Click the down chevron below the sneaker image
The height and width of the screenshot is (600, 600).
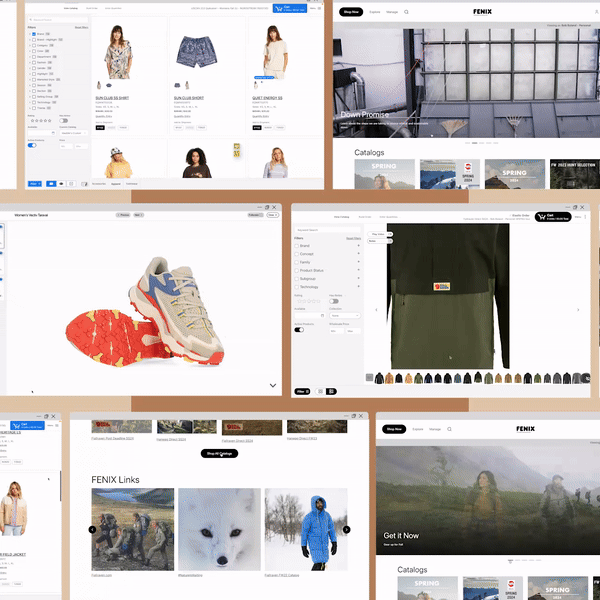coord(273,385)
